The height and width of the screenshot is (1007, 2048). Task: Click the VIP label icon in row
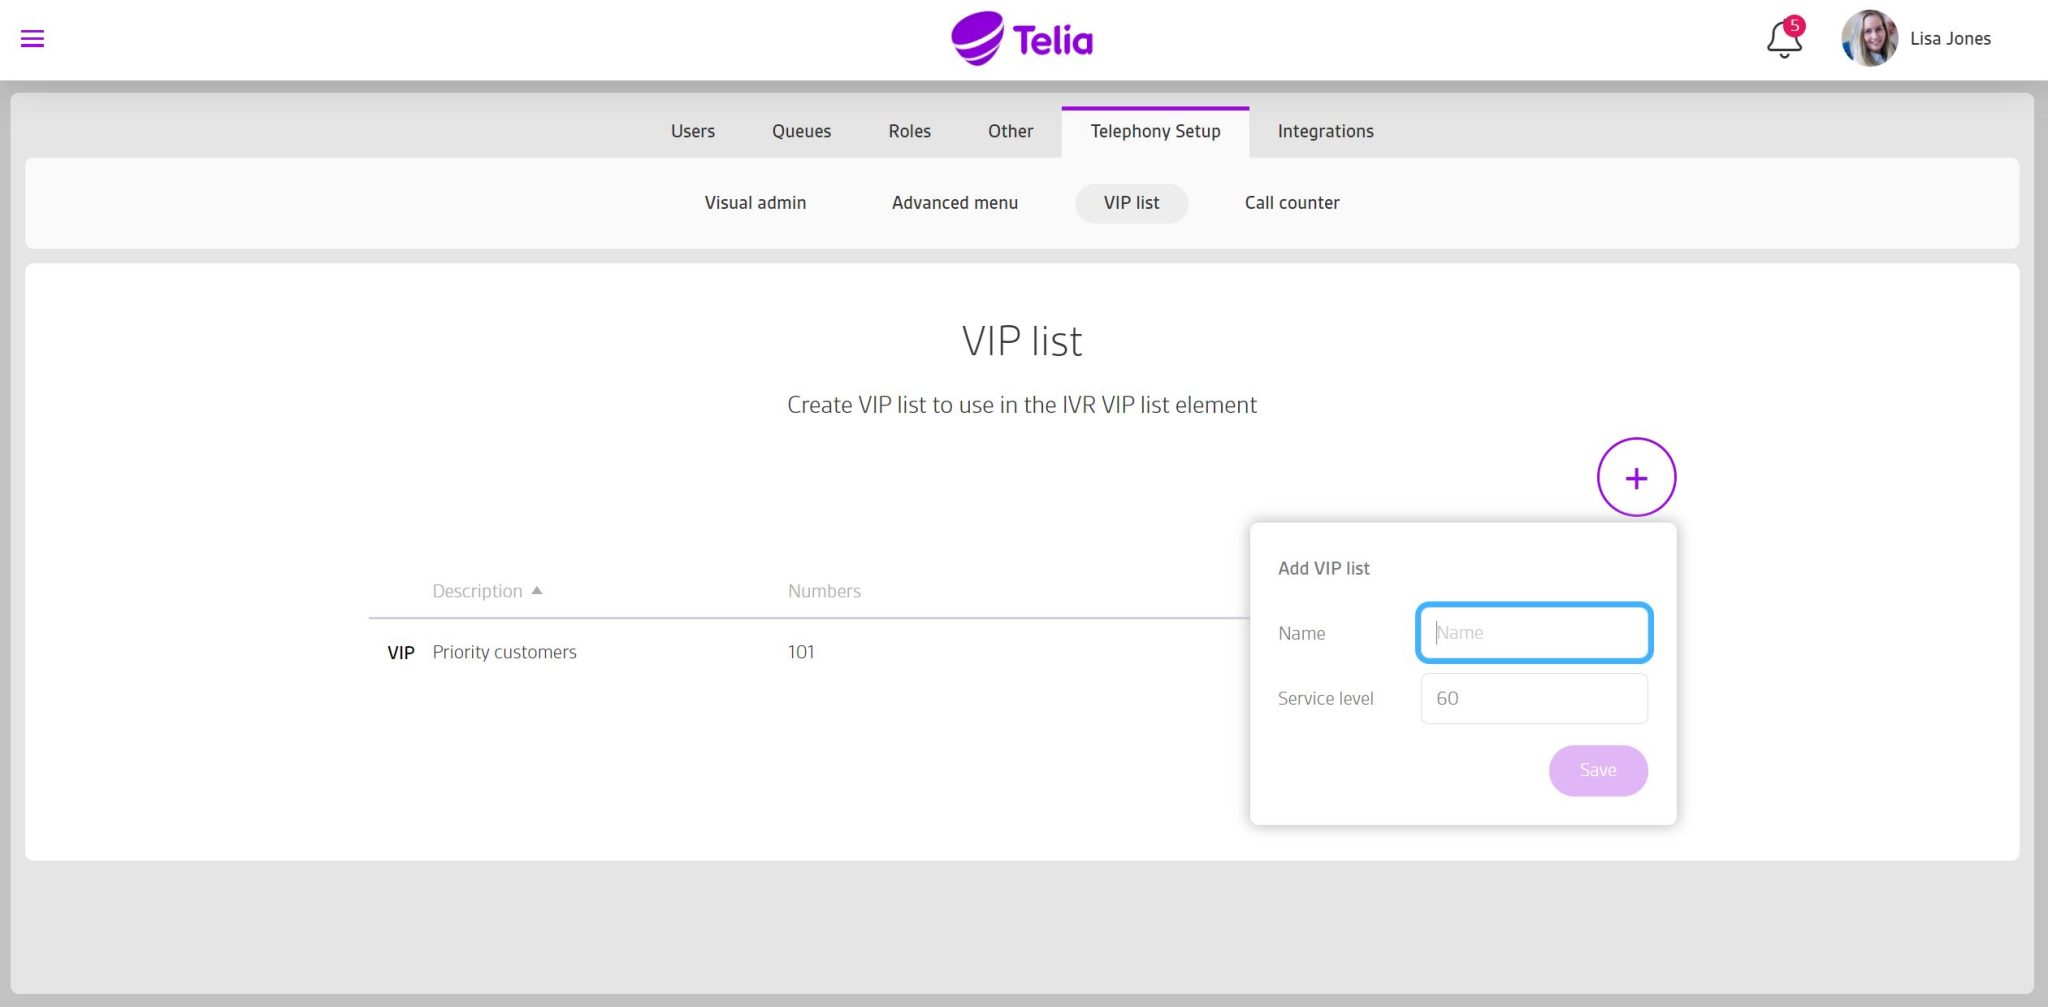click(x=400, y=653)
